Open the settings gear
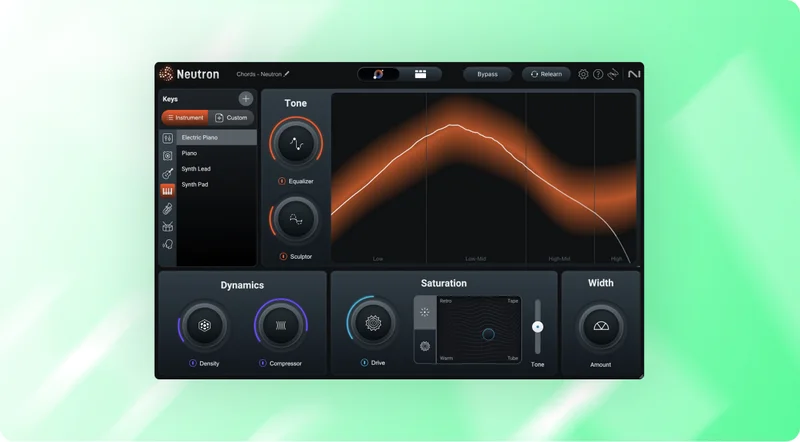 click(583, 74)
